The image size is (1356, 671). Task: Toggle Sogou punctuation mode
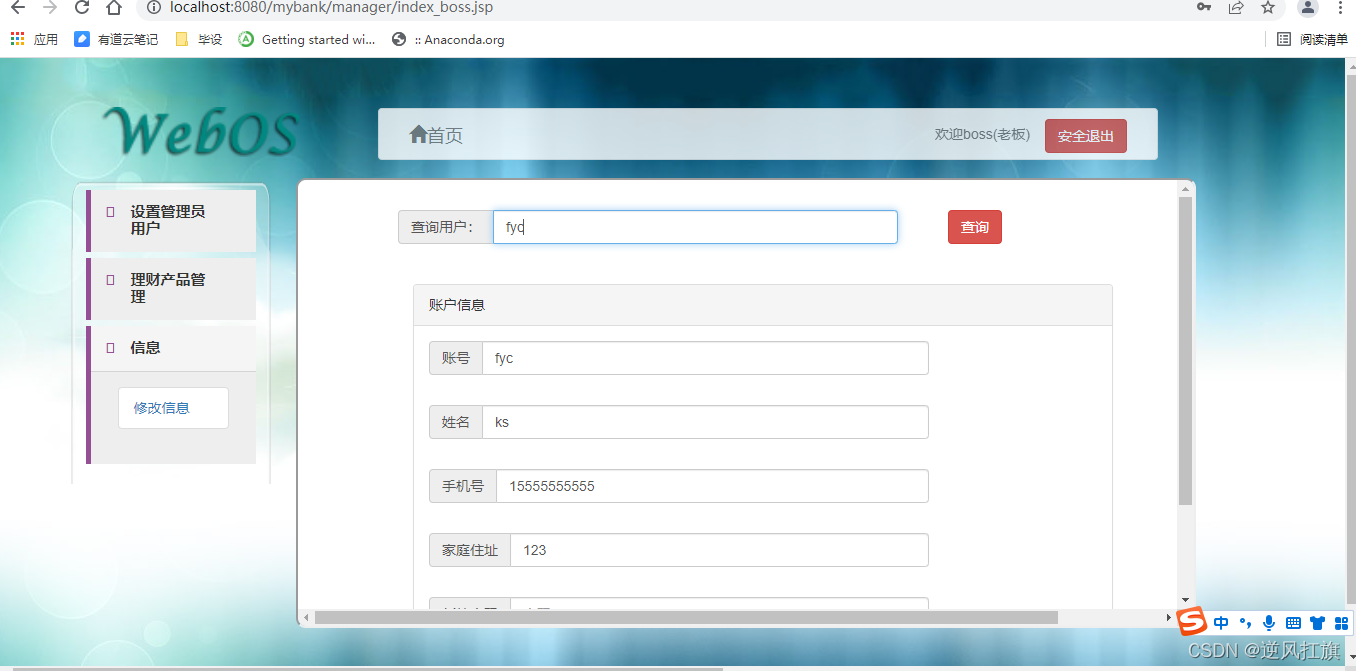click(x=1245, y=622)
